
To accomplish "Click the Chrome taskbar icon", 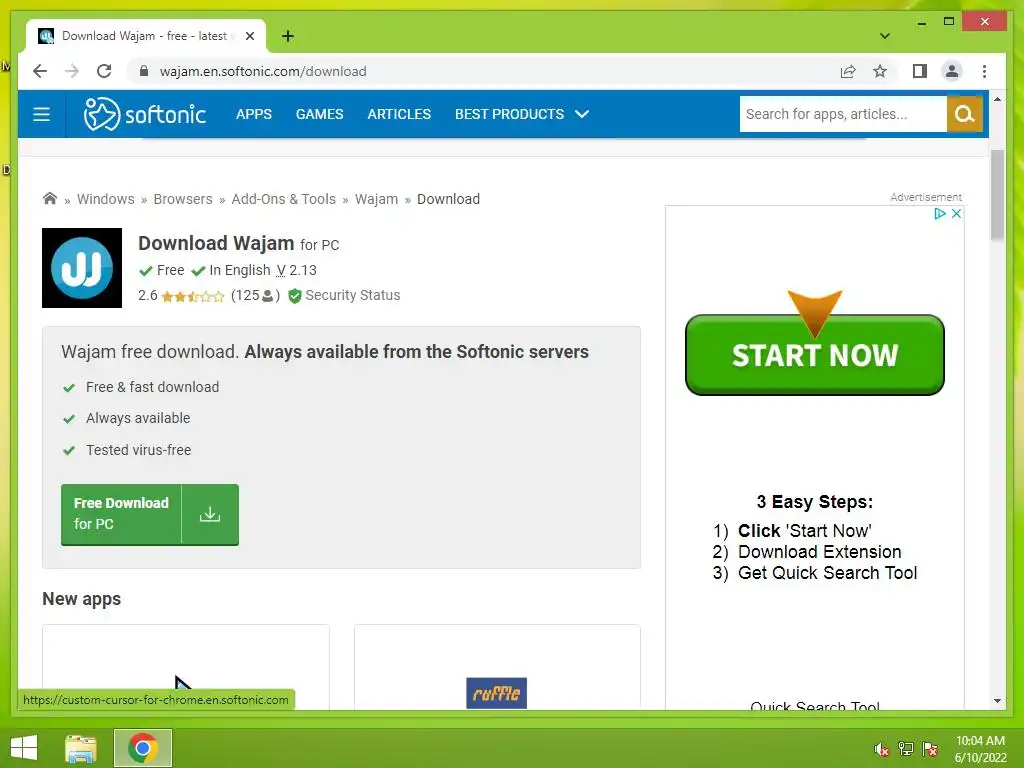I will (142, 748).
